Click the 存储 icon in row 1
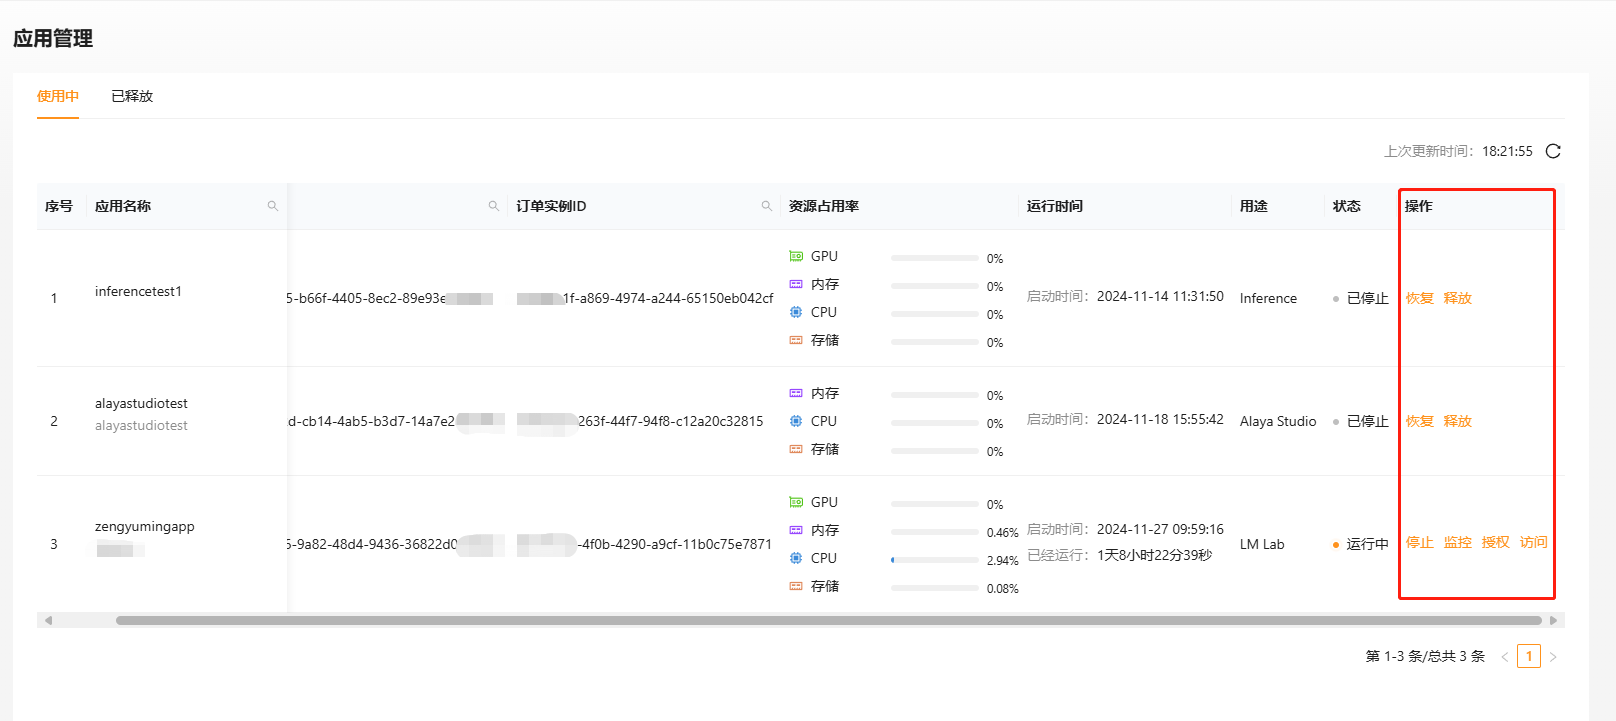The height and width of the screenshot is (721, 1616). pyautogui.click(x=796, y=340)
